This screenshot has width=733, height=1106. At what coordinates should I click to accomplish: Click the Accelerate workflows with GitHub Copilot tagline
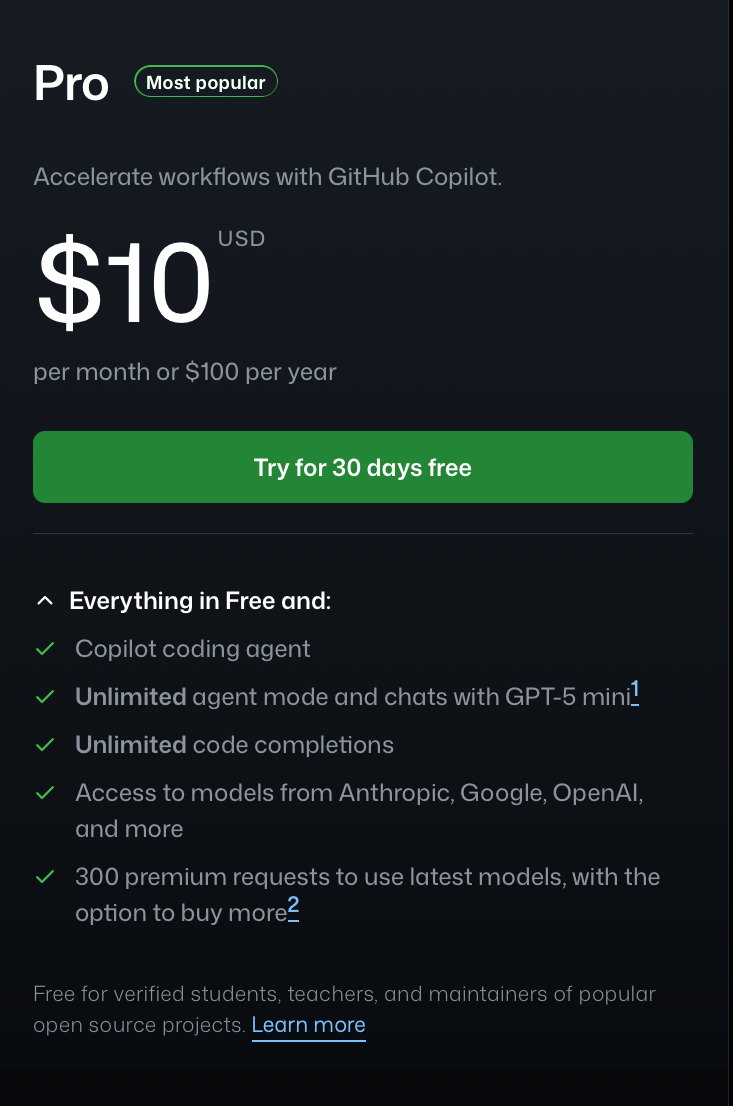pyautogui.click(x=267, y=177)
